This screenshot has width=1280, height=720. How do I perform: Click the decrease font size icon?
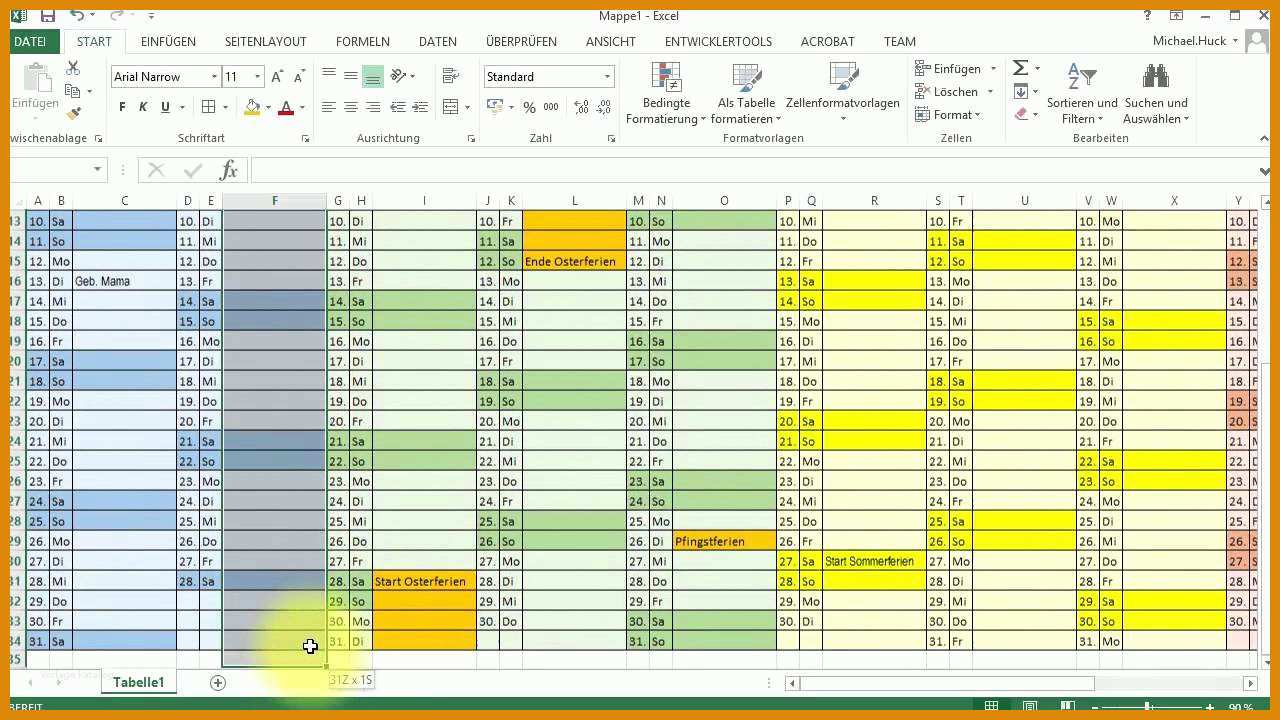299,77
